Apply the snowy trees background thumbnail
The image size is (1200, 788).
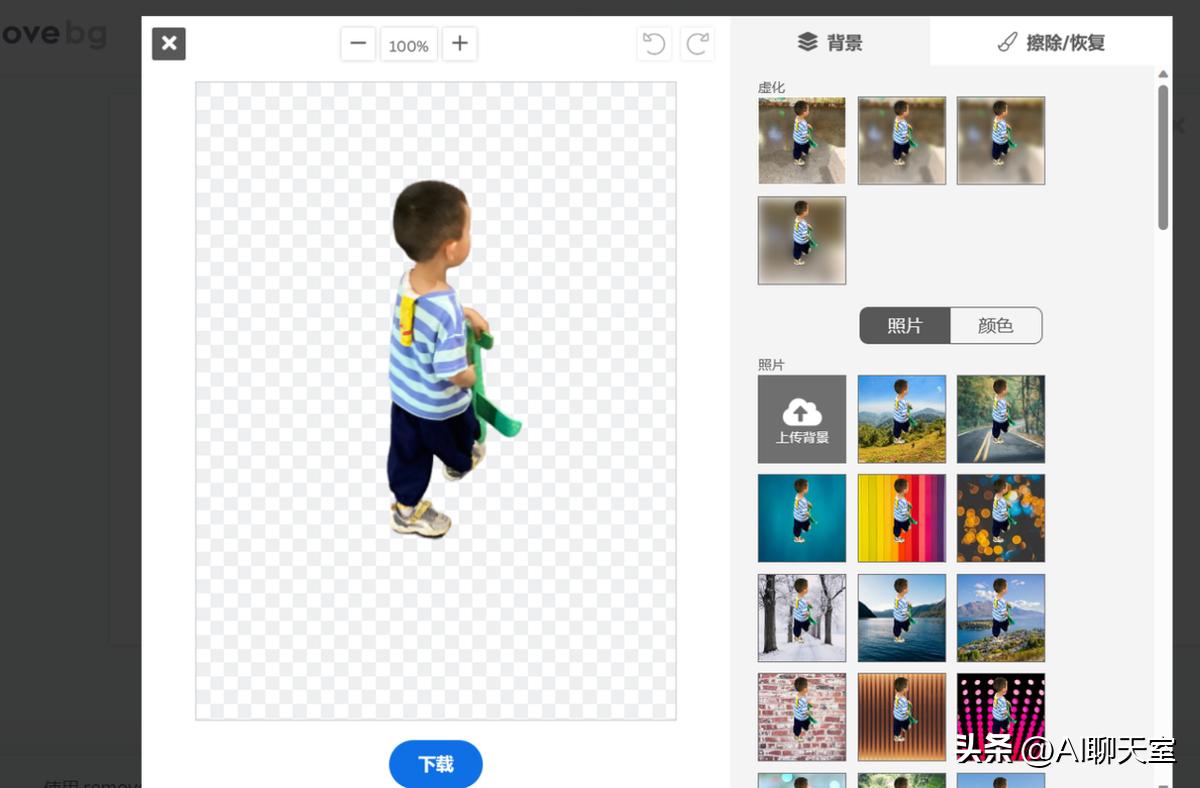click(x=801, y=617)
